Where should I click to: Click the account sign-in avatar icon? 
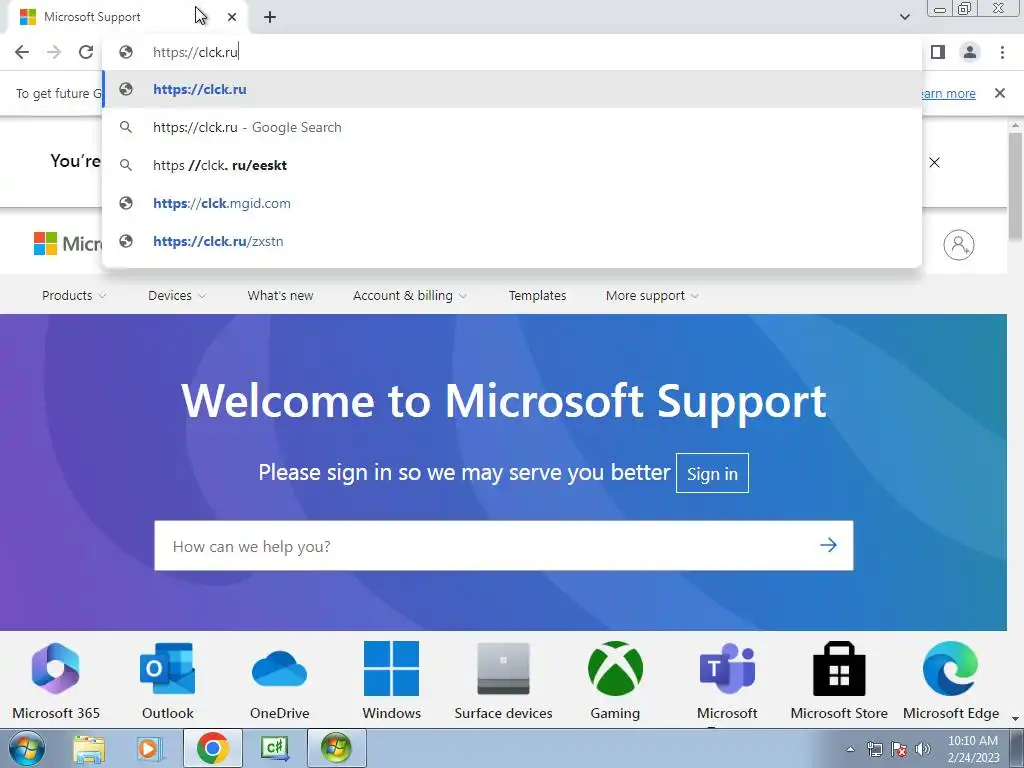pos(959,245)
